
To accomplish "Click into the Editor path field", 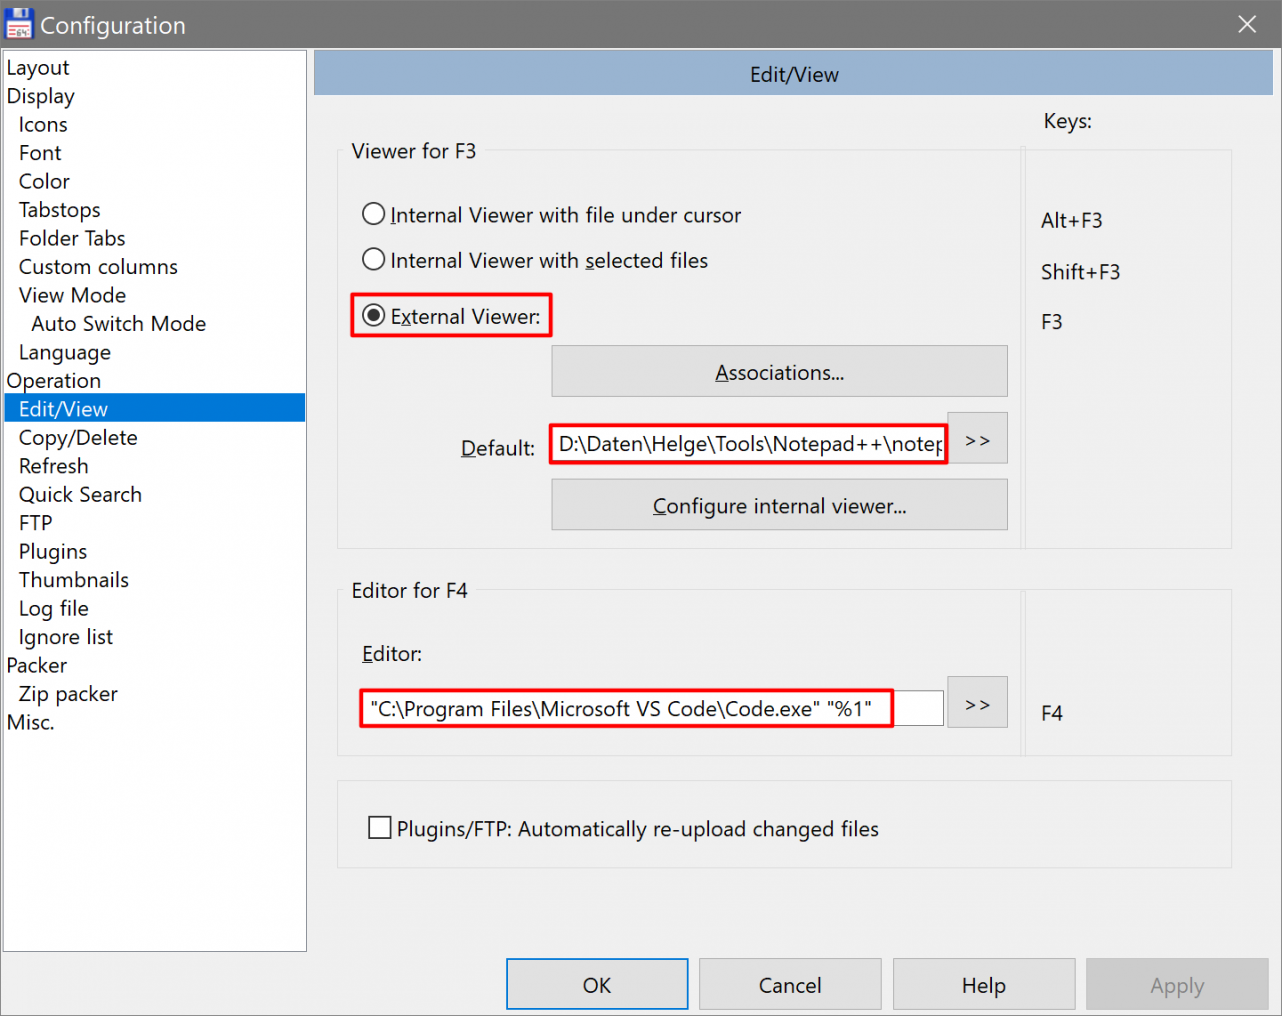I will coord(650,709).
